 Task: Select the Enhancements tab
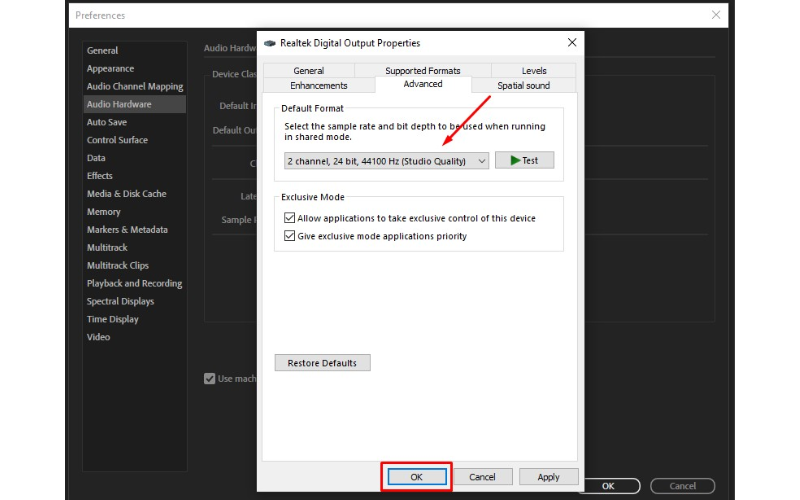[318, 85]
